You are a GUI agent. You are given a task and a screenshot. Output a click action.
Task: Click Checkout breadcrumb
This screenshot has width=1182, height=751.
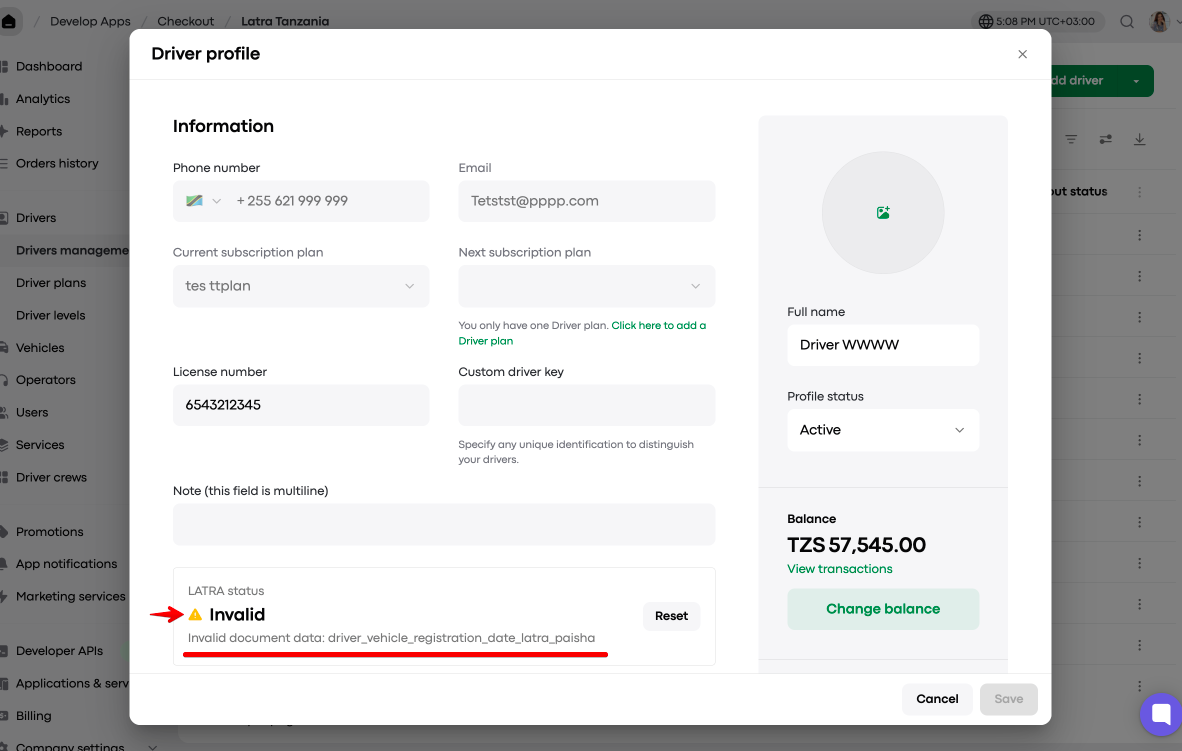coord(185,21)
